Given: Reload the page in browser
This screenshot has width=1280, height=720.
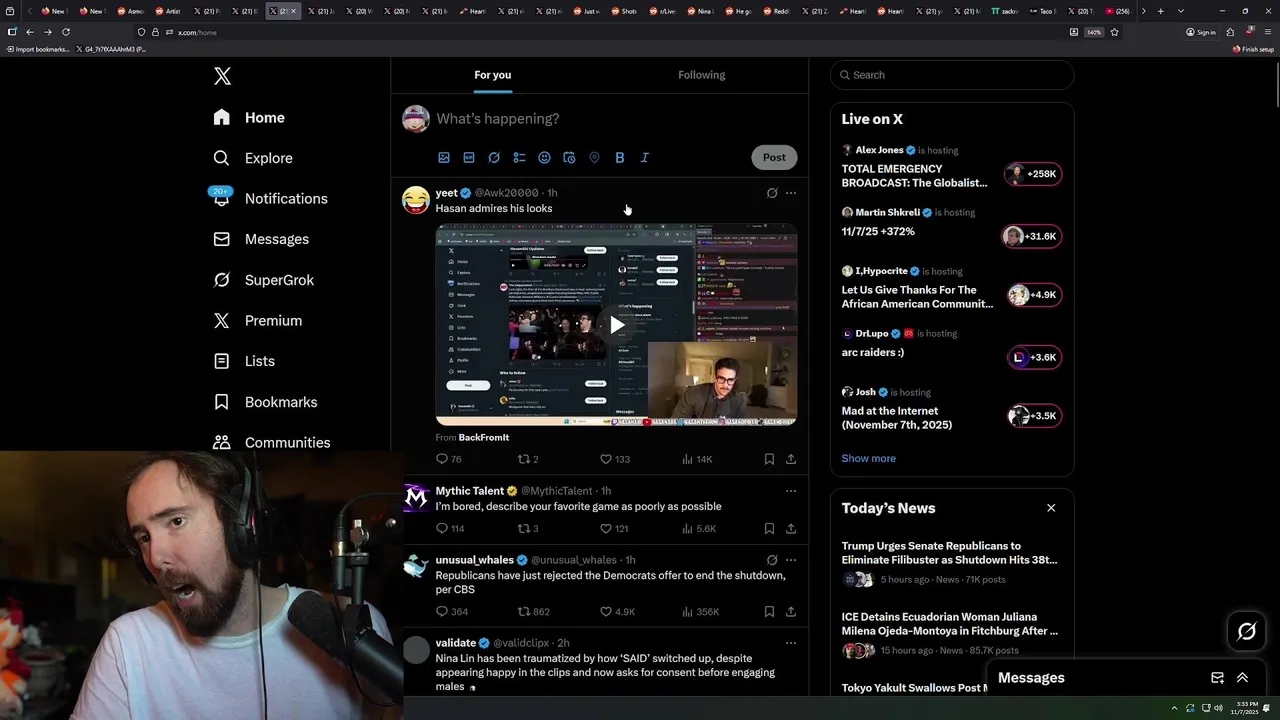Looking at the screenshot, I should point(66,32).
